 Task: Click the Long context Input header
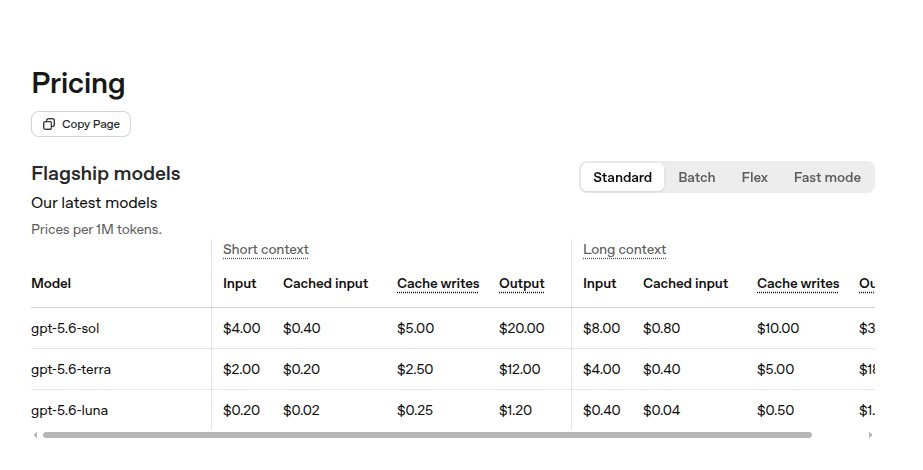(x=599, y=283)
